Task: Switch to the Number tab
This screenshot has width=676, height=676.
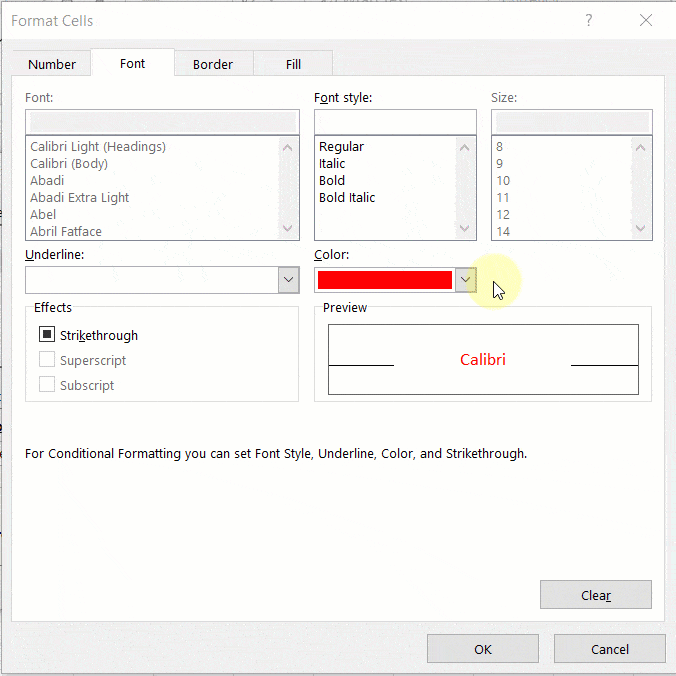Action: pos(52,64)
